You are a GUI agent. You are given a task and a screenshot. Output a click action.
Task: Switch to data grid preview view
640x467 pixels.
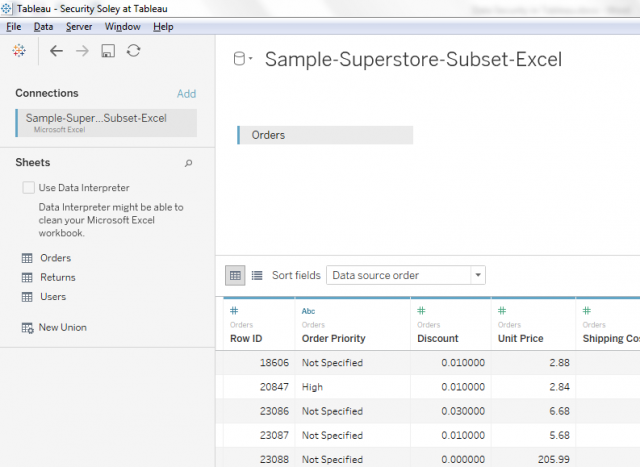pos(235,275)
